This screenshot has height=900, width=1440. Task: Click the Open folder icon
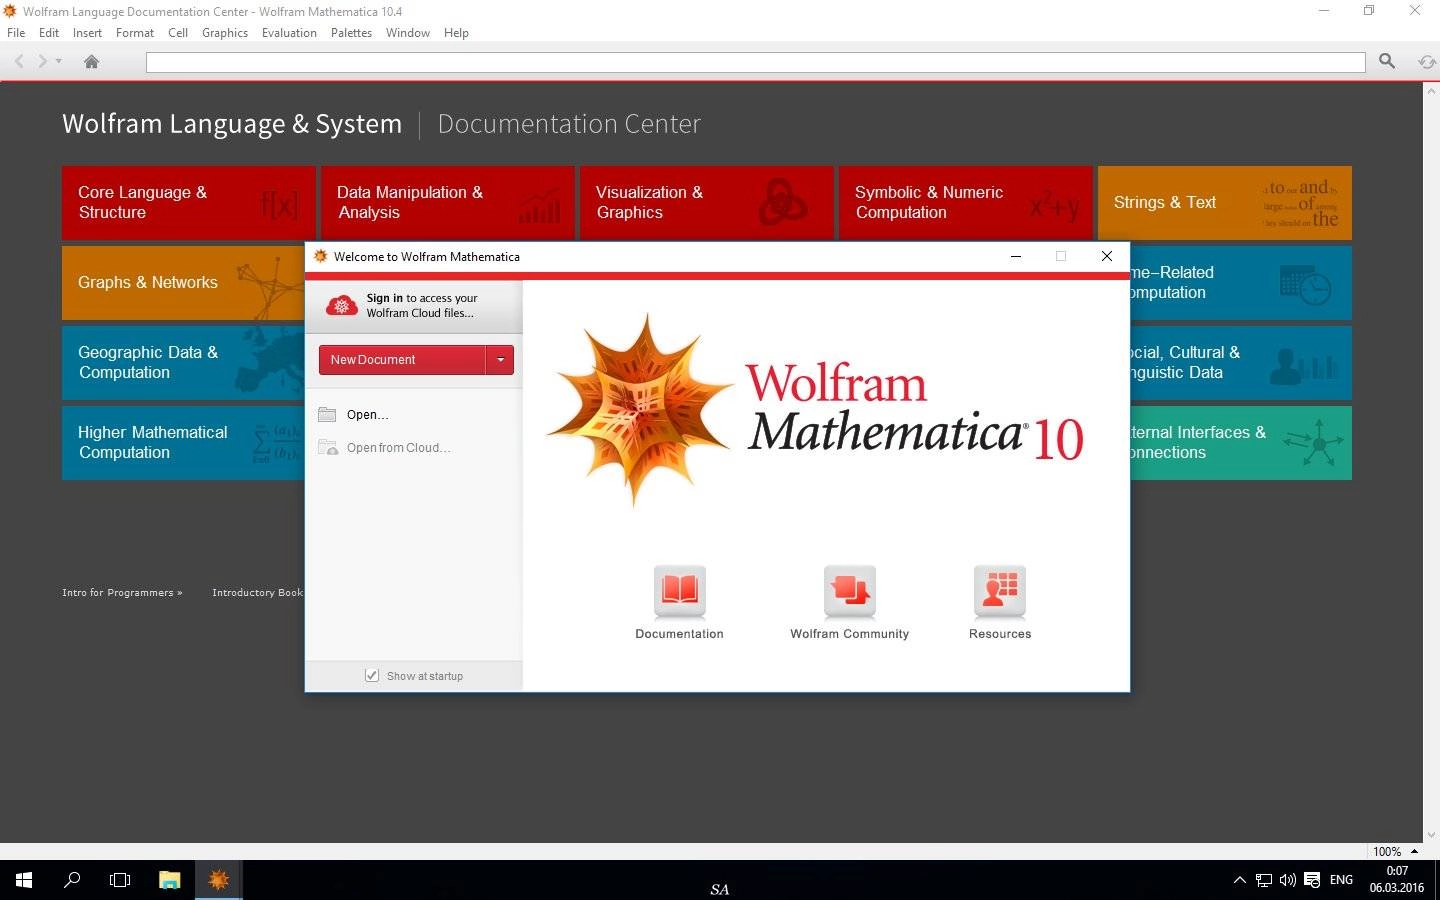pyautogui.click(x=327, y=414)
